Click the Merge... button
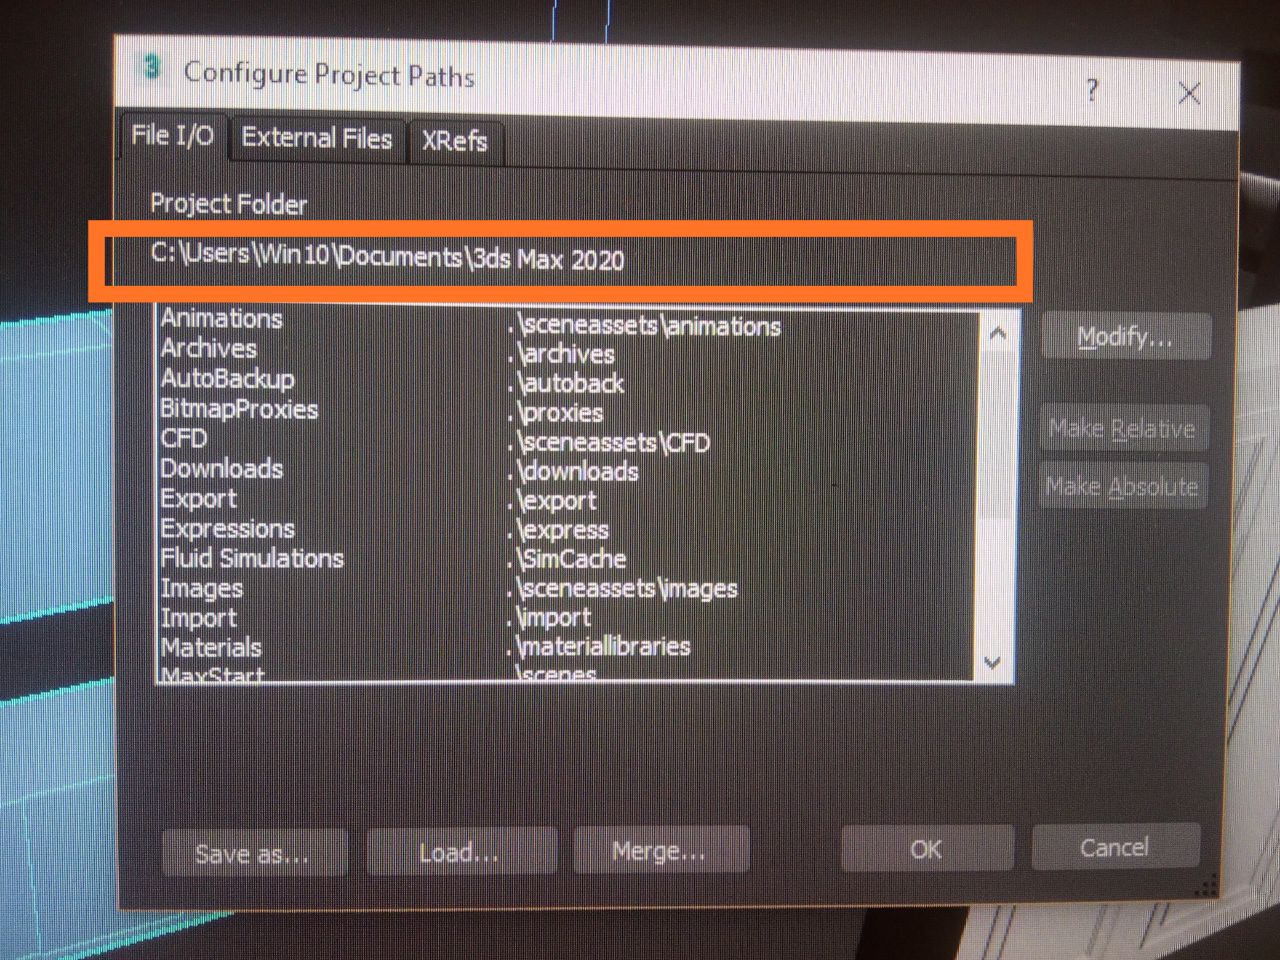This screenshot has height=960, width=1280. [660, 850]
